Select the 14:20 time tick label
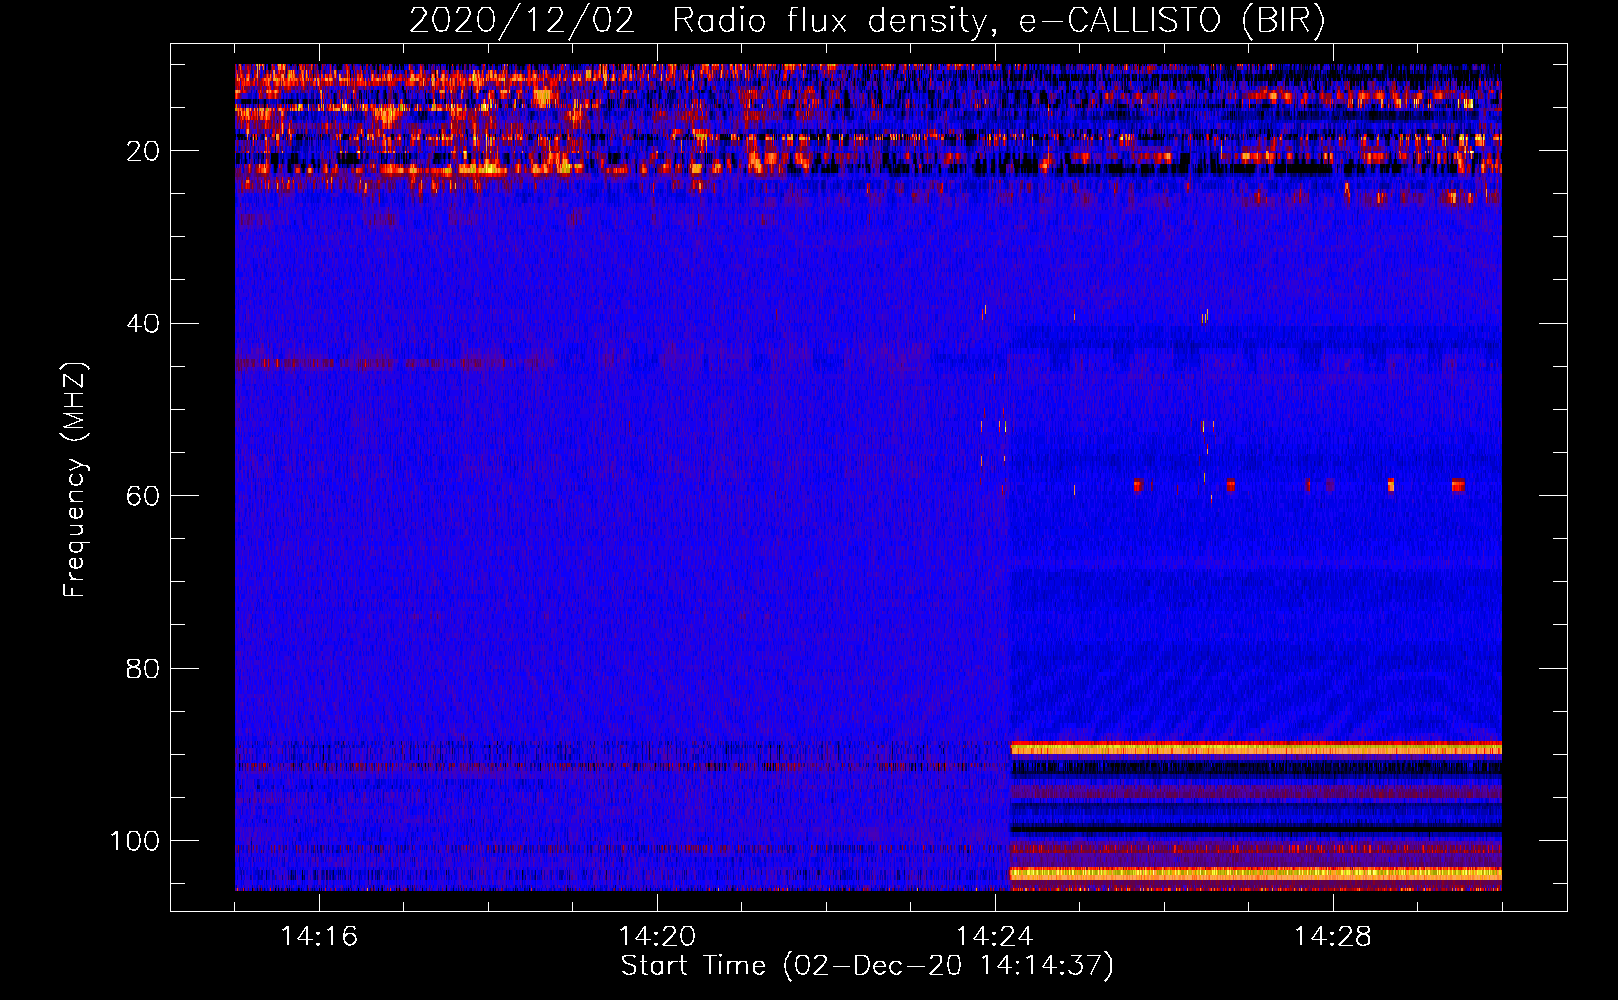1618x1000 pixels. click(657, 937)
